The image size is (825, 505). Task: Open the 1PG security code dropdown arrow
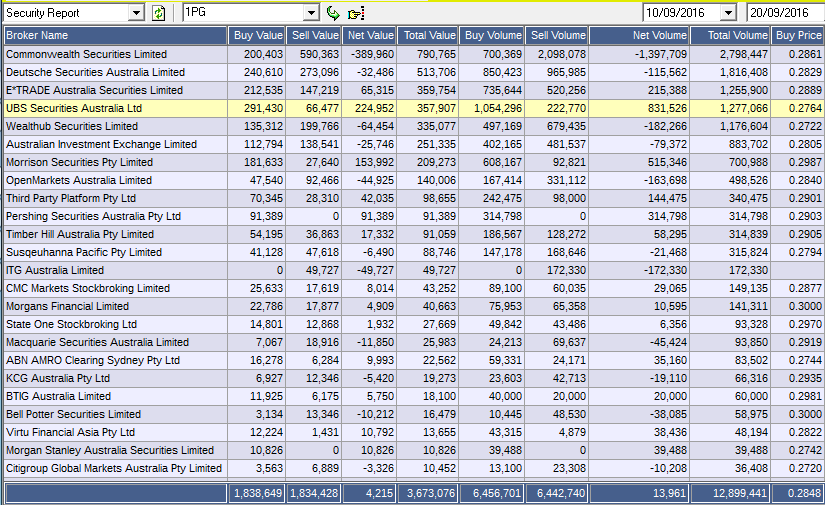pyautogui.click(x=311, y=13)
